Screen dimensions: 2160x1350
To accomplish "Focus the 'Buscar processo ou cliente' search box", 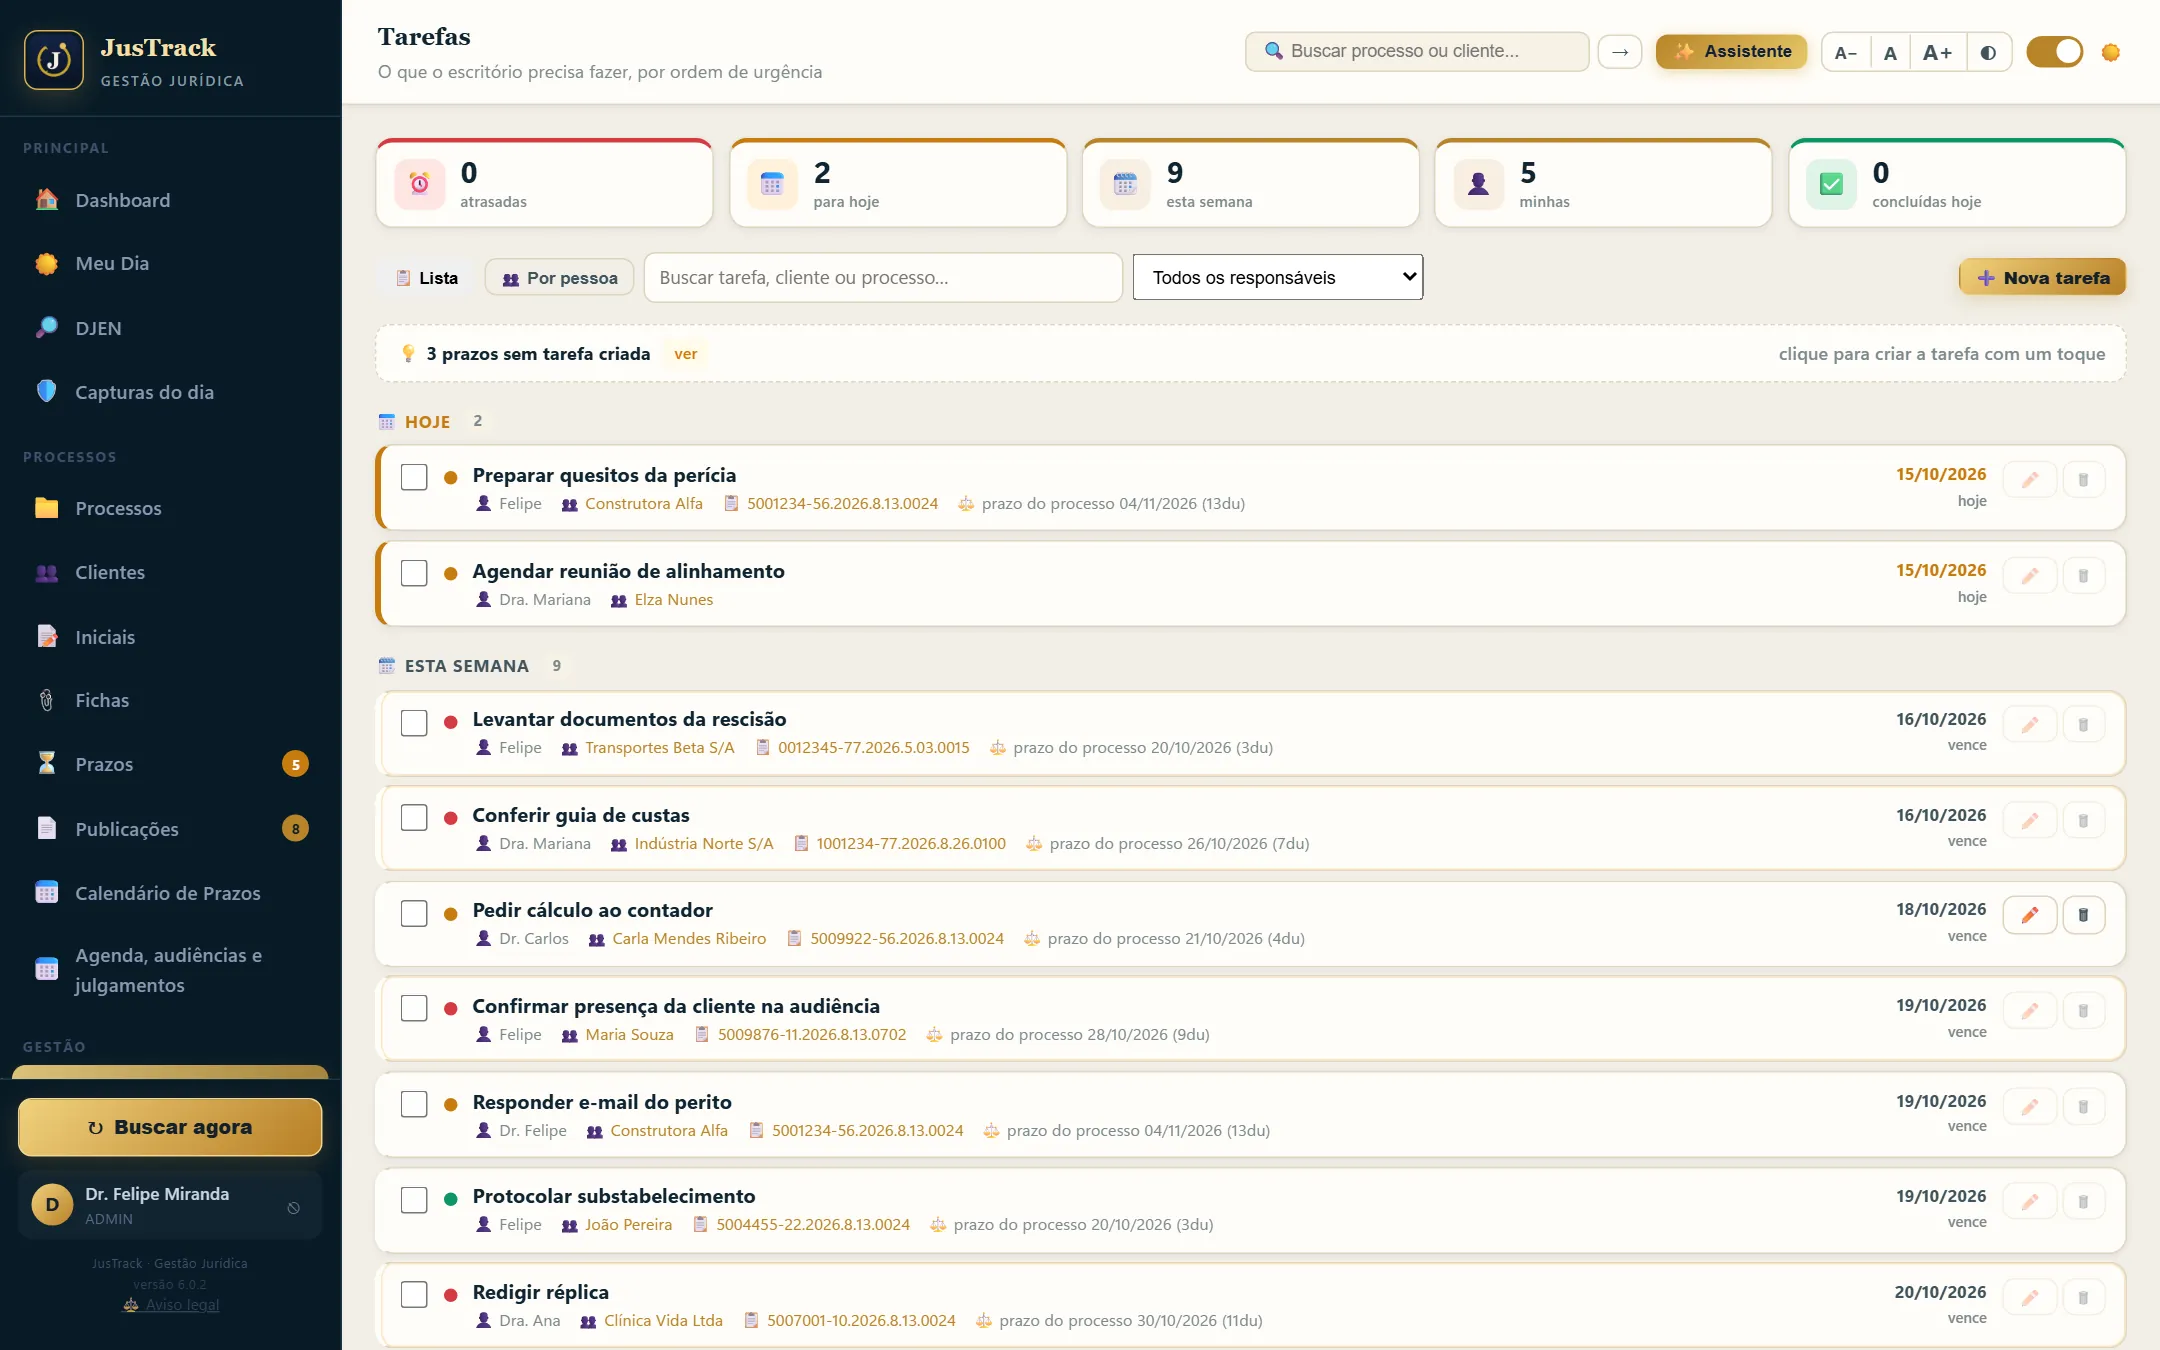I will click(1417, 52).
